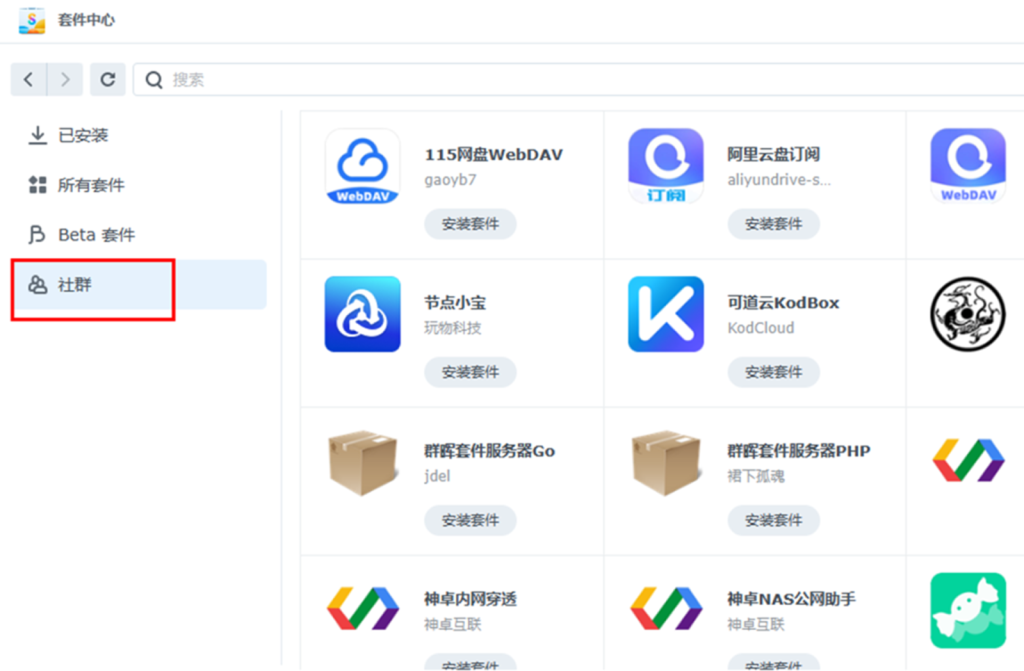Click the 套件中心 window title
This screenshot has height=671, width=1024.
pyautogui.click(x=86, y=20)
